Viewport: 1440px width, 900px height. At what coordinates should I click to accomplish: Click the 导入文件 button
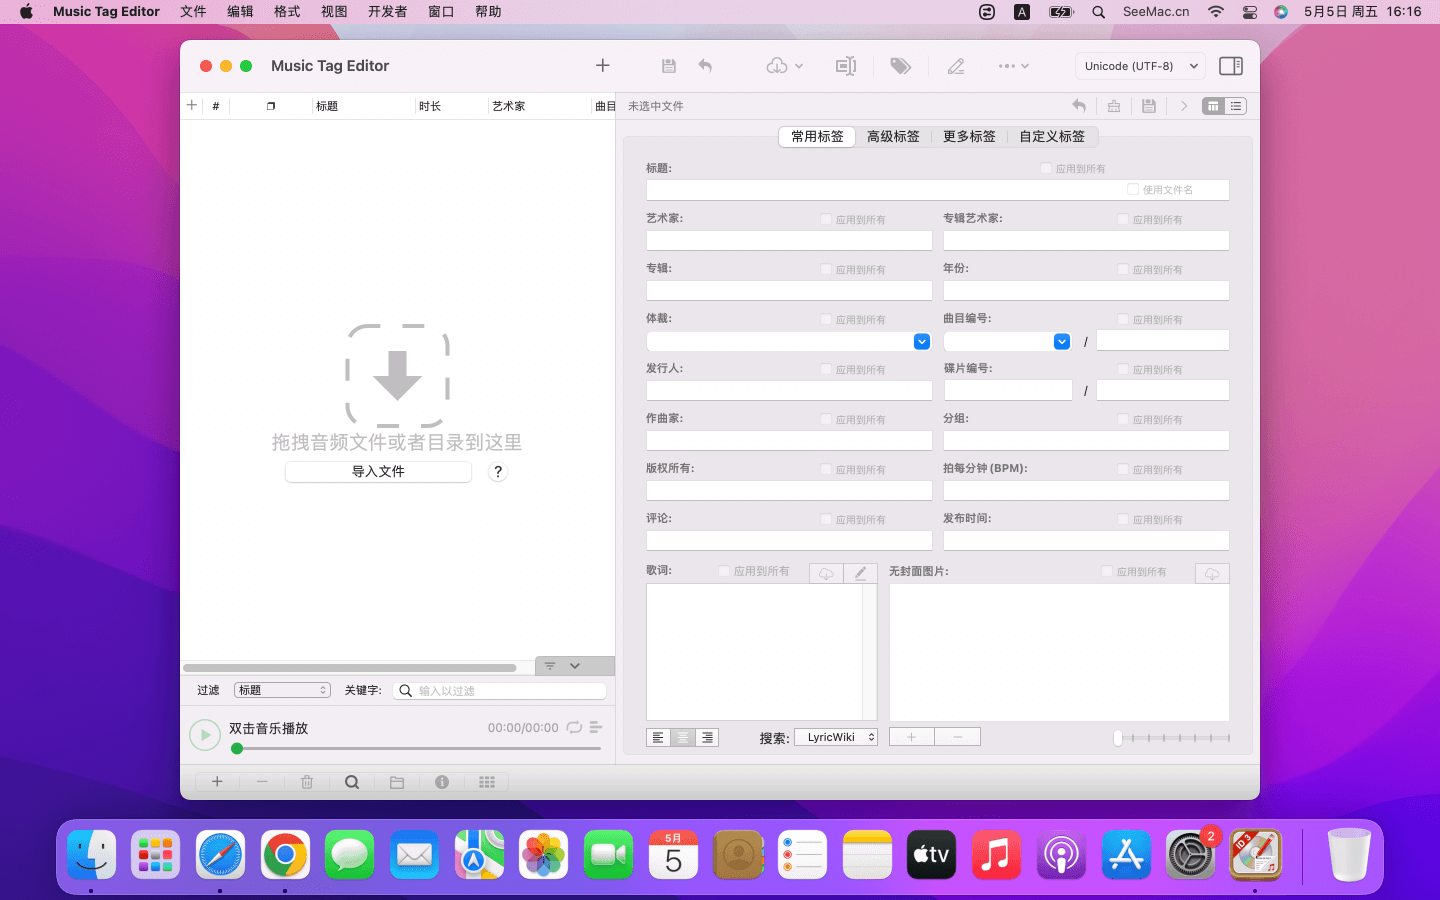coord(378,472)
